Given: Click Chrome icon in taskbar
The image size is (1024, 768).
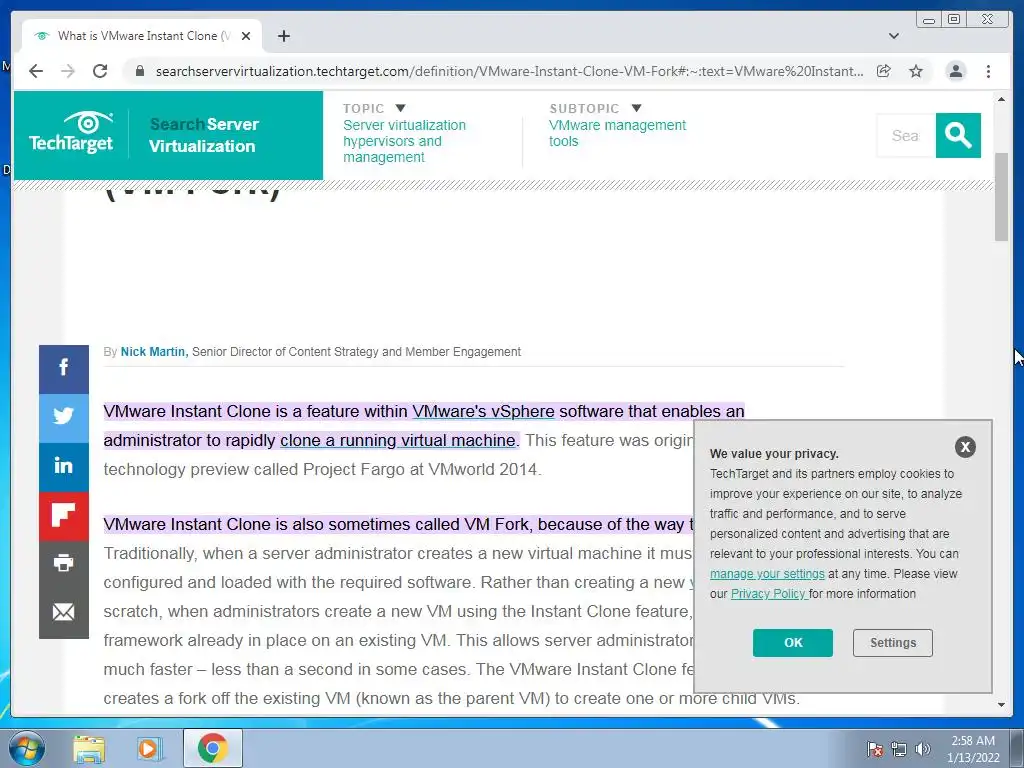Looking at the screenshot, I should coord(212,748).
